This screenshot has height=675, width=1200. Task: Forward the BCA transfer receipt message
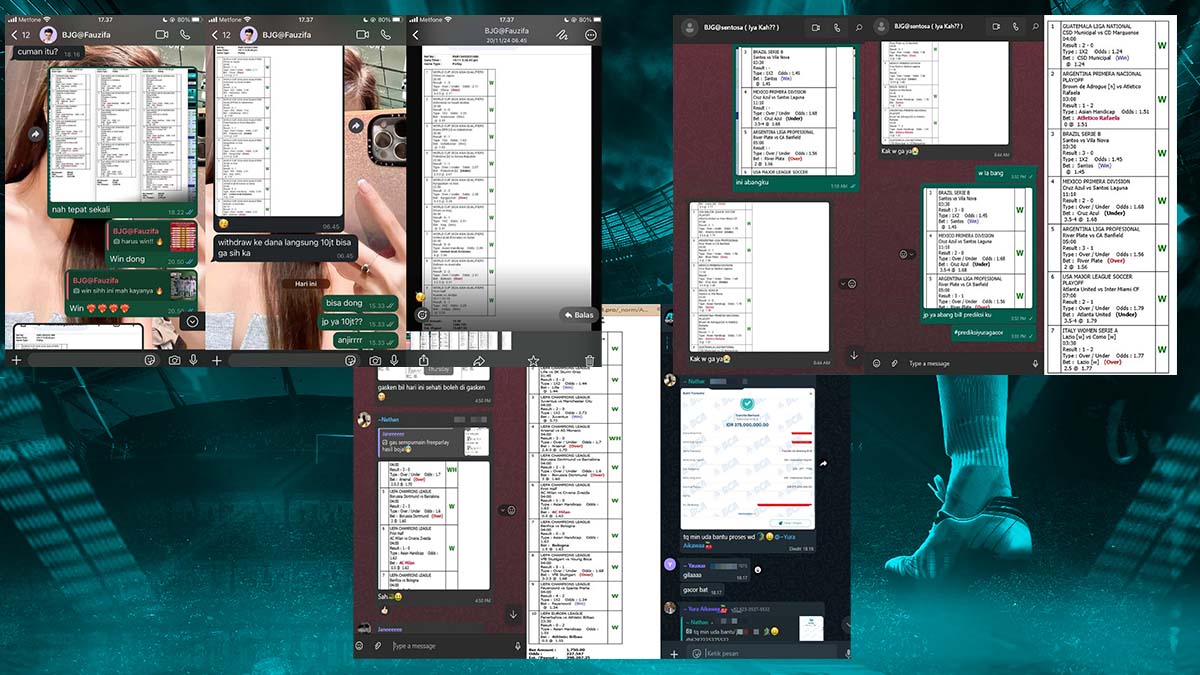pyautogui.click(x=822, y=463)
